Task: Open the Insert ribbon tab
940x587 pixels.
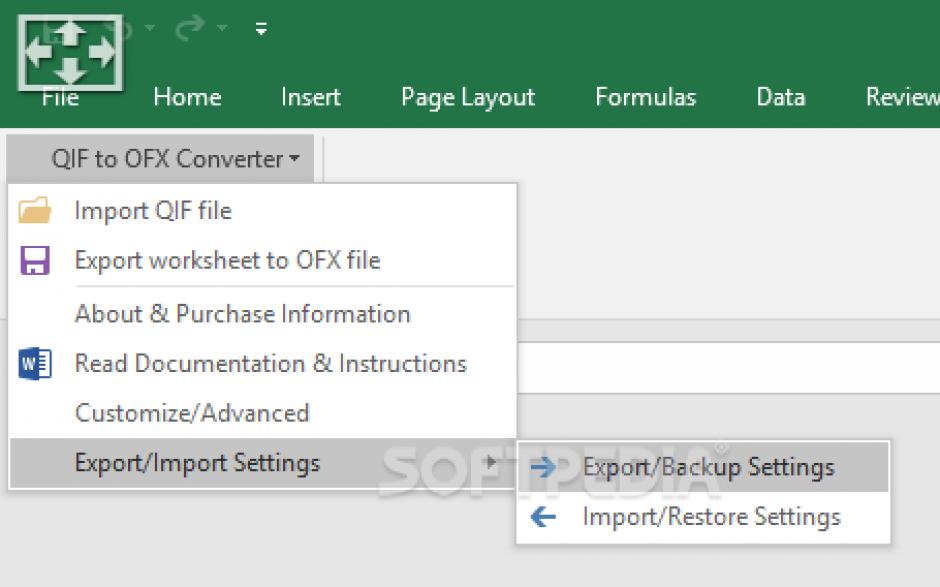Action: point(311,97)
